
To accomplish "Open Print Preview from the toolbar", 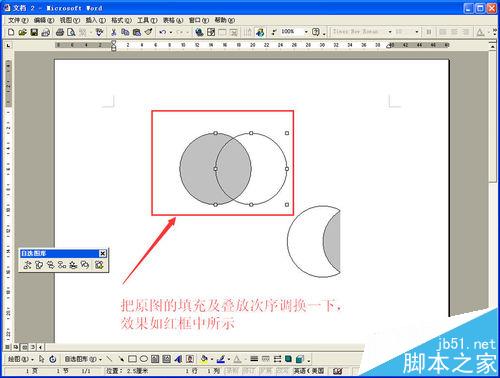I will click(x=71, y=32).
